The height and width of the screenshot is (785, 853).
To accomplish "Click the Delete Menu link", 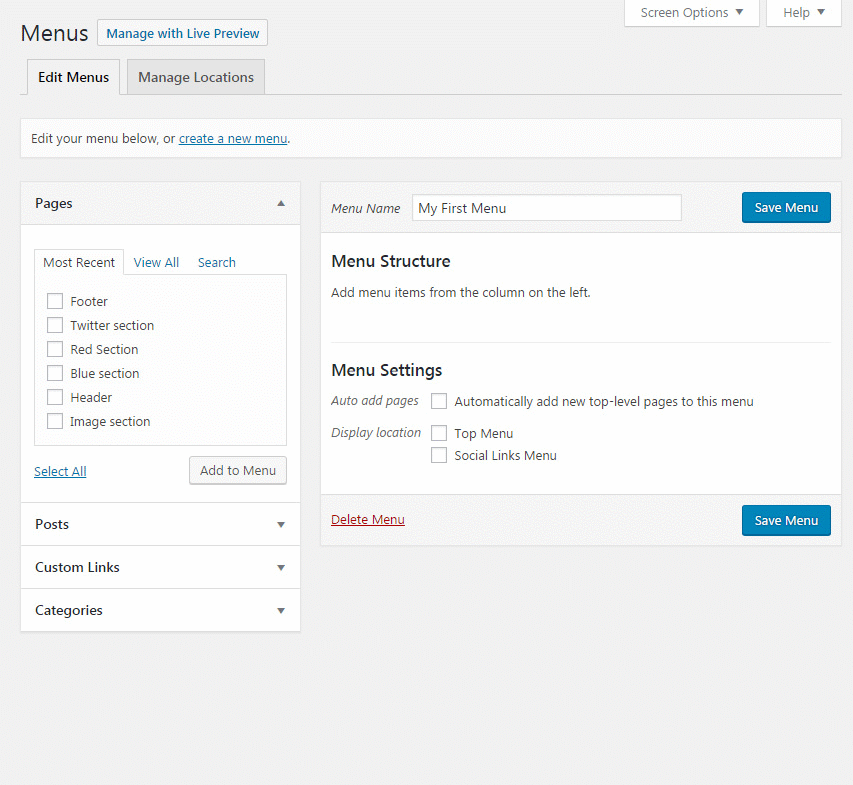I will [x=367, y=519].
